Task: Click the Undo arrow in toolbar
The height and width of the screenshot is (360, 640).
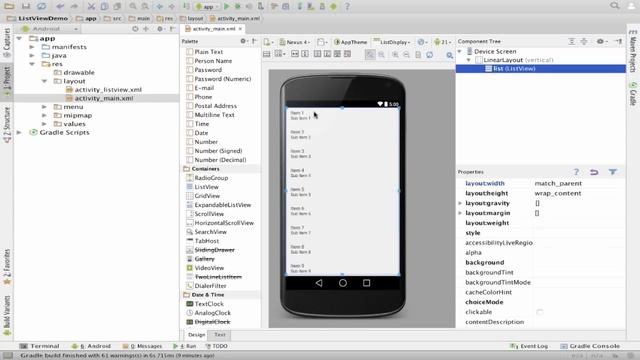Action: click(x=60, y=6)
